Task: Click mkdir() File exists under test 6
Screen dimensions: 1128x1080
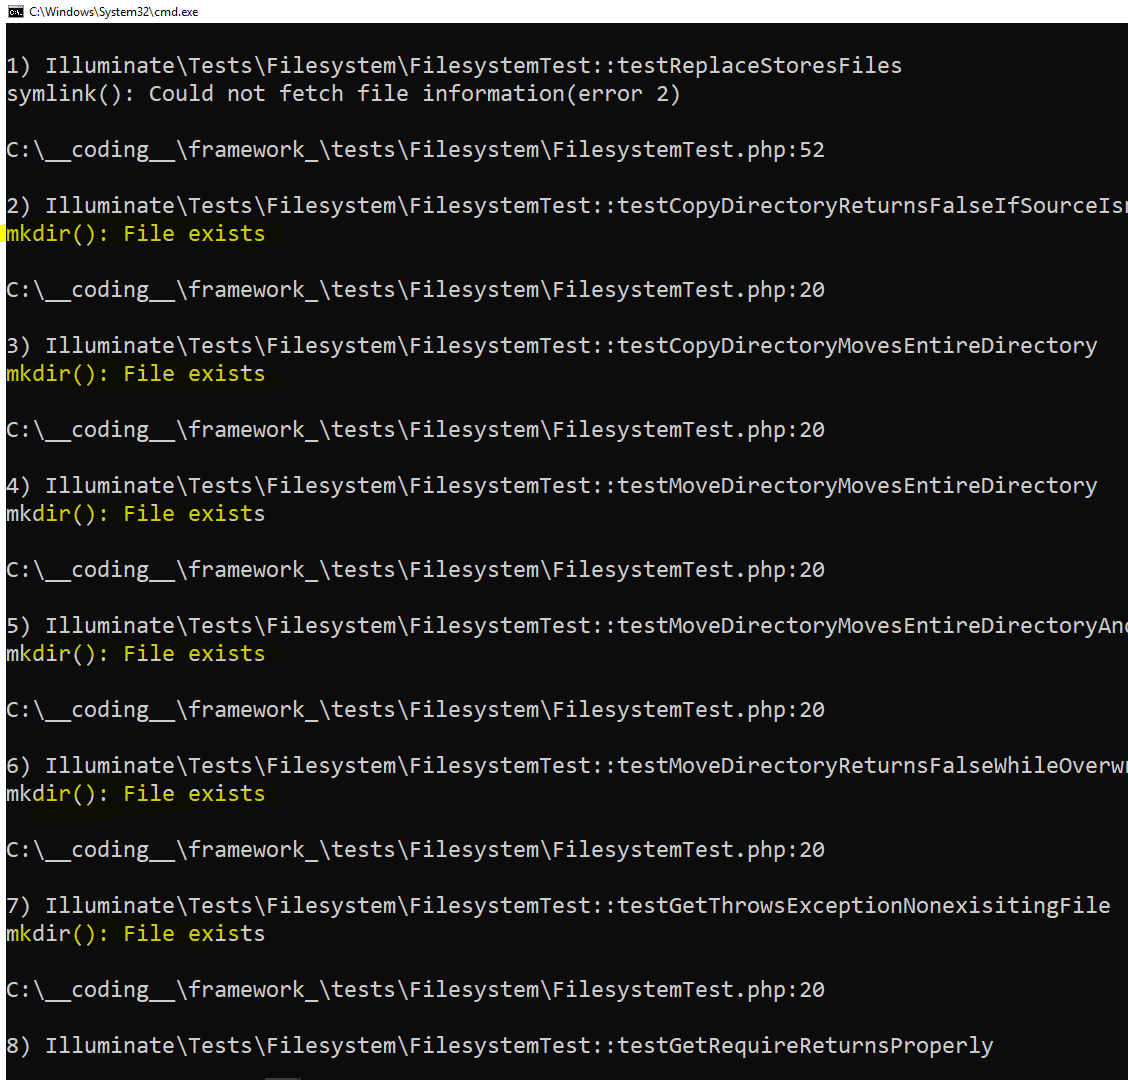Action: pyautogui.click(x=136, y=794)
